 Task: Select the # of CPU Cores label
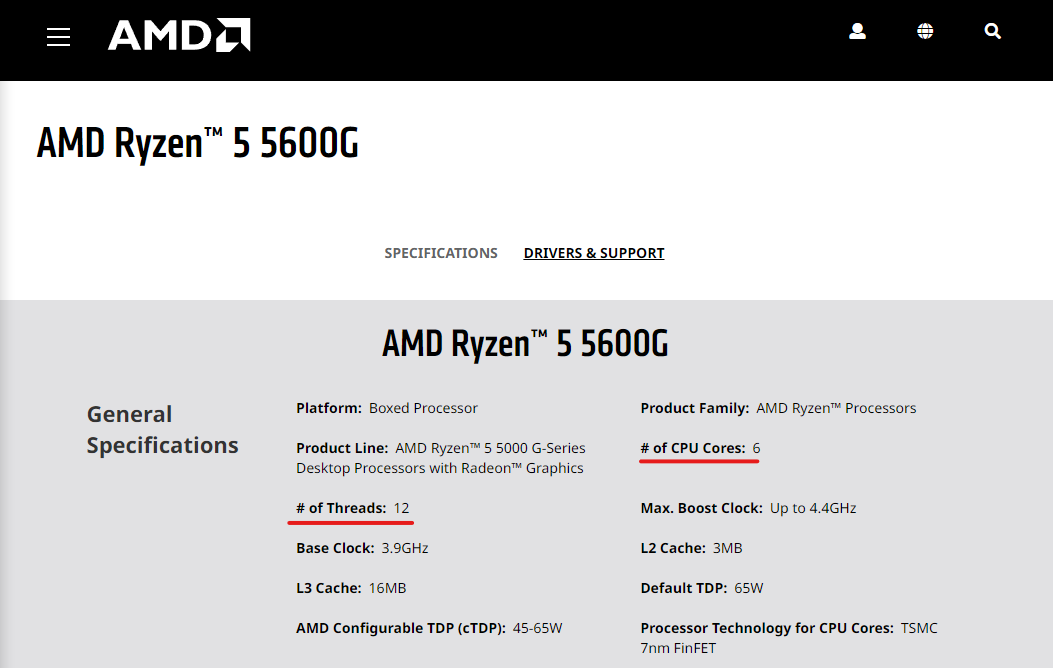[692, 448]
